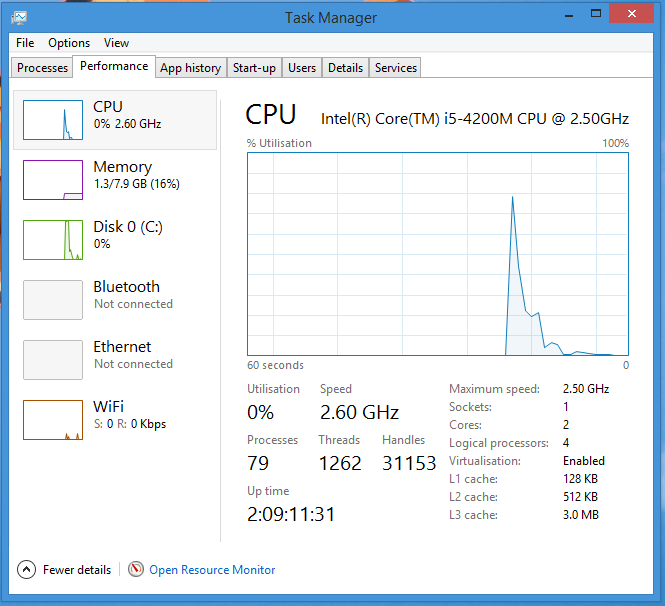The width and height of the screenshot is (665, 606).
Task: Select the WiFi mini graph thumbnail
Action: (53, 420)
